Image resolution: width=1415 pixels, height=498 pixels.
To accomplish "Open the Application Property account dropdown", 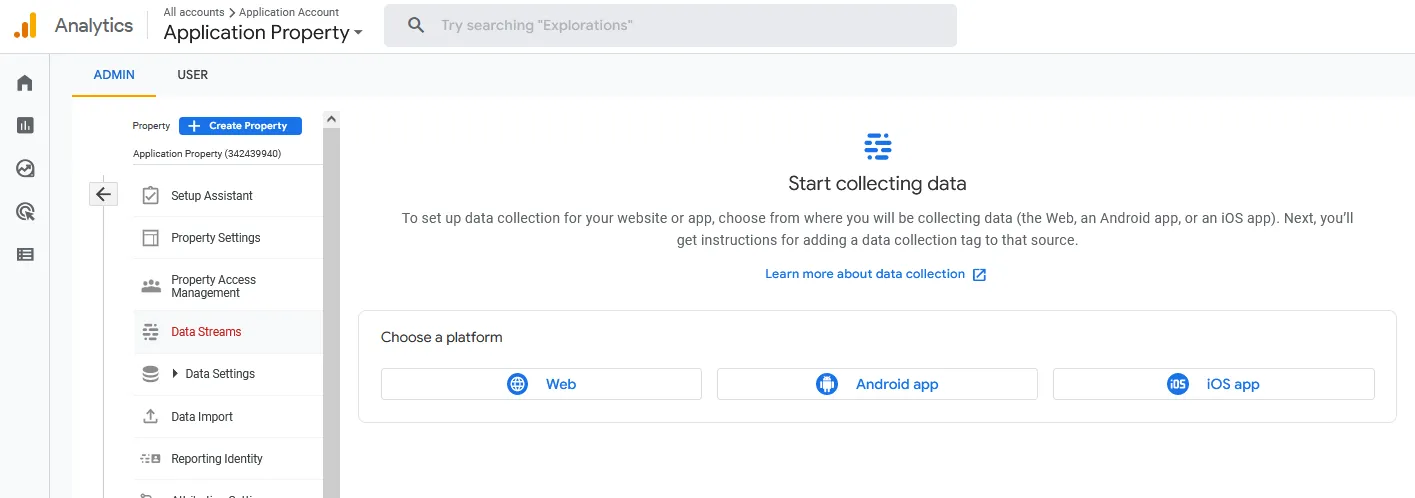I will pyautogui.click(x=263, y=32).
